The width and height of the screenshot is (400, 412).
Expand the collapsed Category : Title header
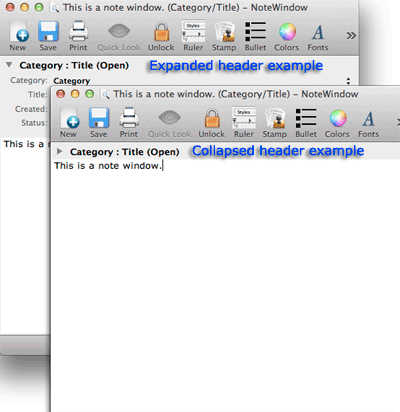tap(60, 151)
